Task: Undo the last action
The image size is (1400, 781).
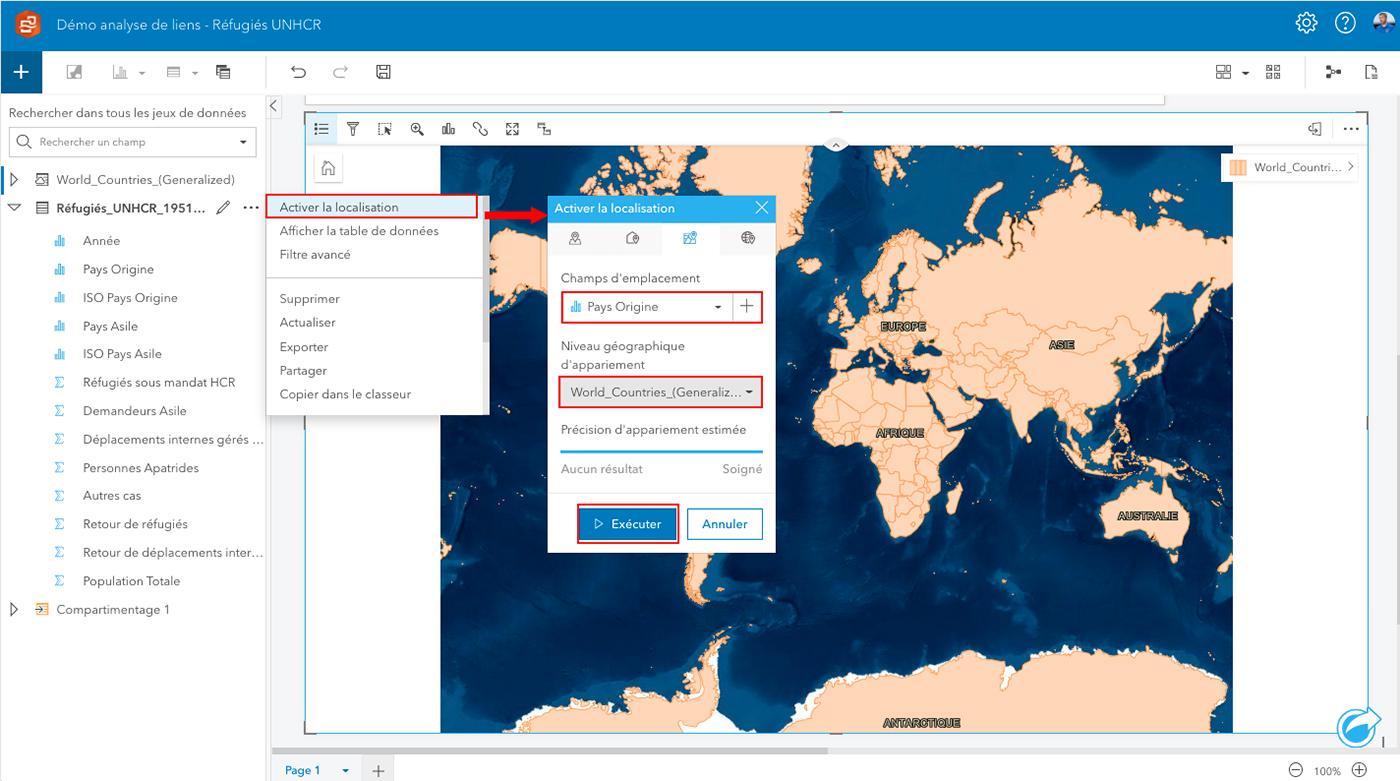Action: coord(298,72)
